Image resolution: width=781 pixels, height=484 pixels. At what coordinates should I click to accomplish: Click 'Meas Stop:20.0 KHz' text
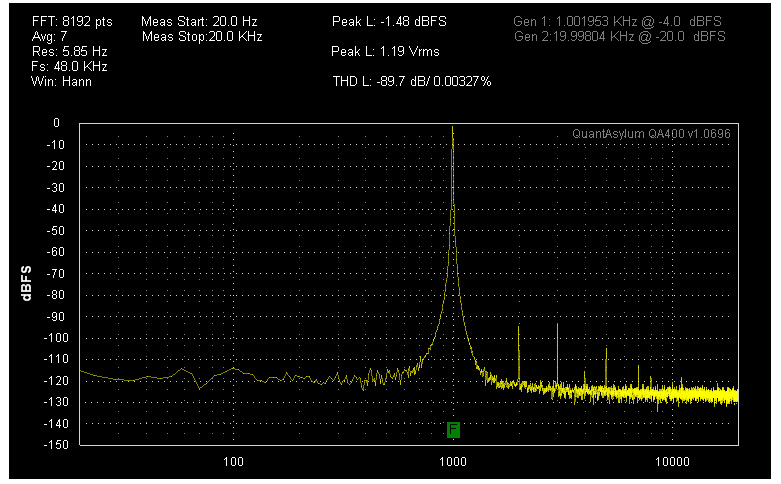point(202,36)
